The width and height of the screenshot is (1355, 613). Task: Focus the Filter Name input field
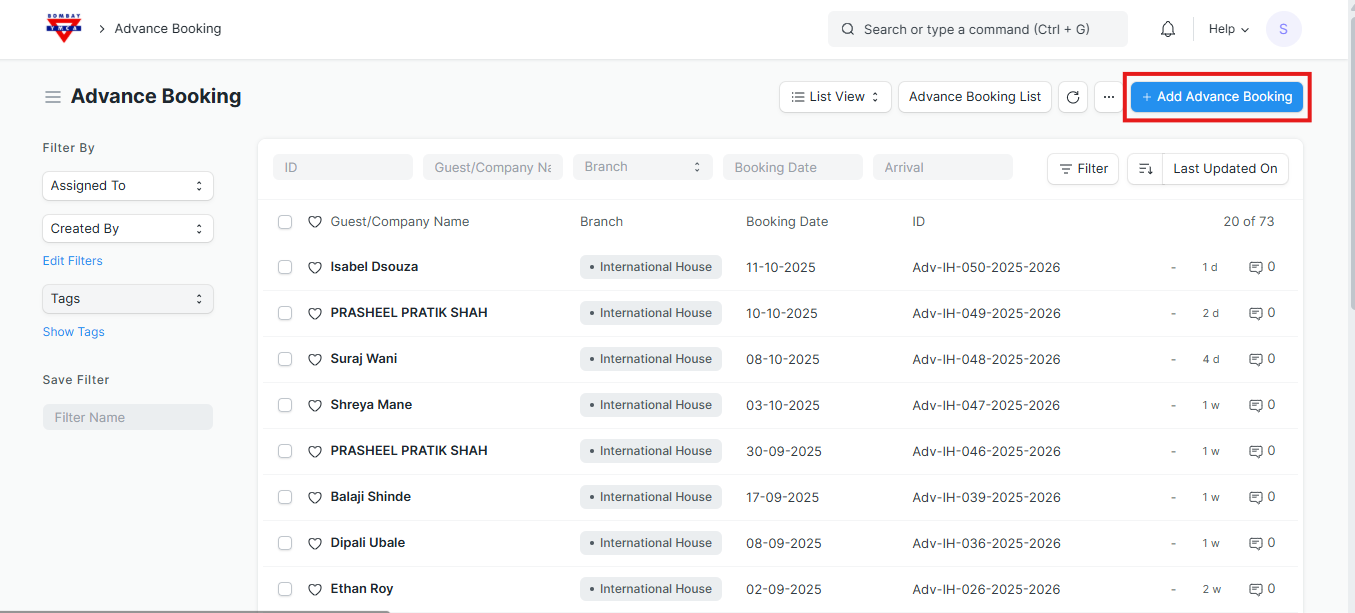[128, 417]
